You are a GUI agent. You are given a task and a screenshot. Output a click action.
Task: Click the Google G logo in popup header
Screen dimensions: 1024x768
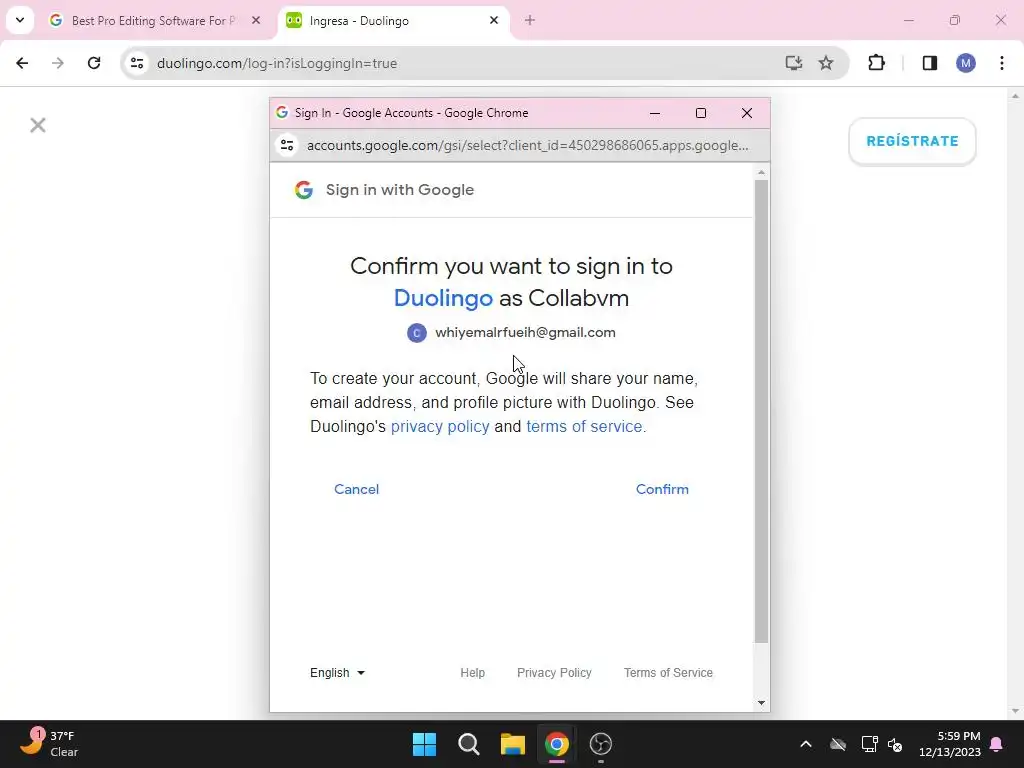[x=304, y=190]
